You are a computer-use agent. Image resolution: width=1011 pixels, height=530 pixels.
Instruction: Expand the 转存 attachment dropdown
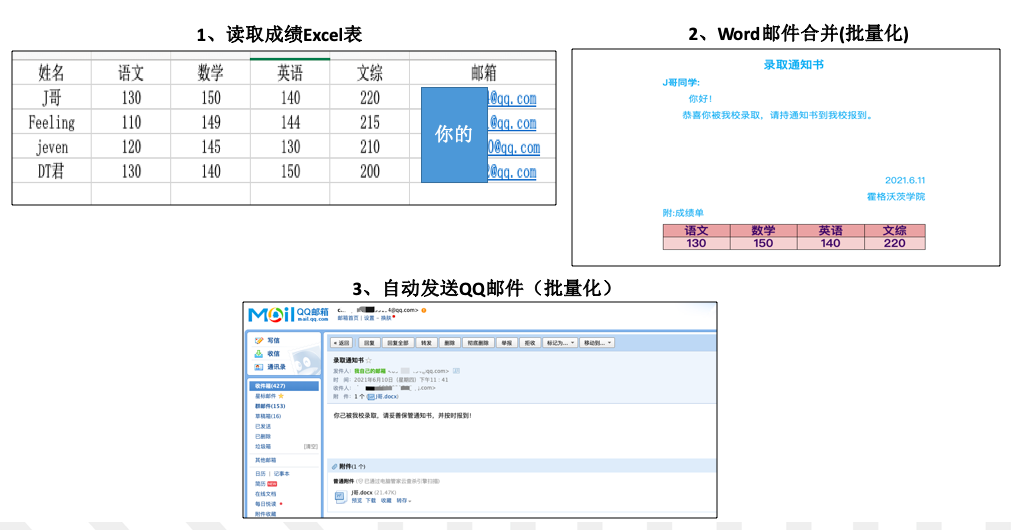pos(404,500)
